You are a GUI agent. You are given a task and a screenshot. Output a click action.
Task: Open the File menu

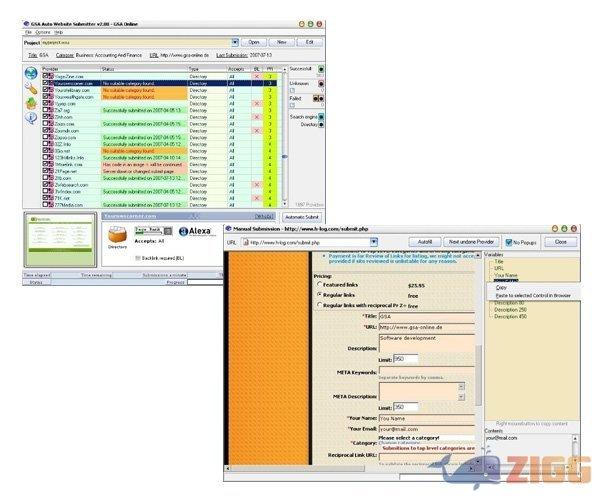(x=28, y=33)
